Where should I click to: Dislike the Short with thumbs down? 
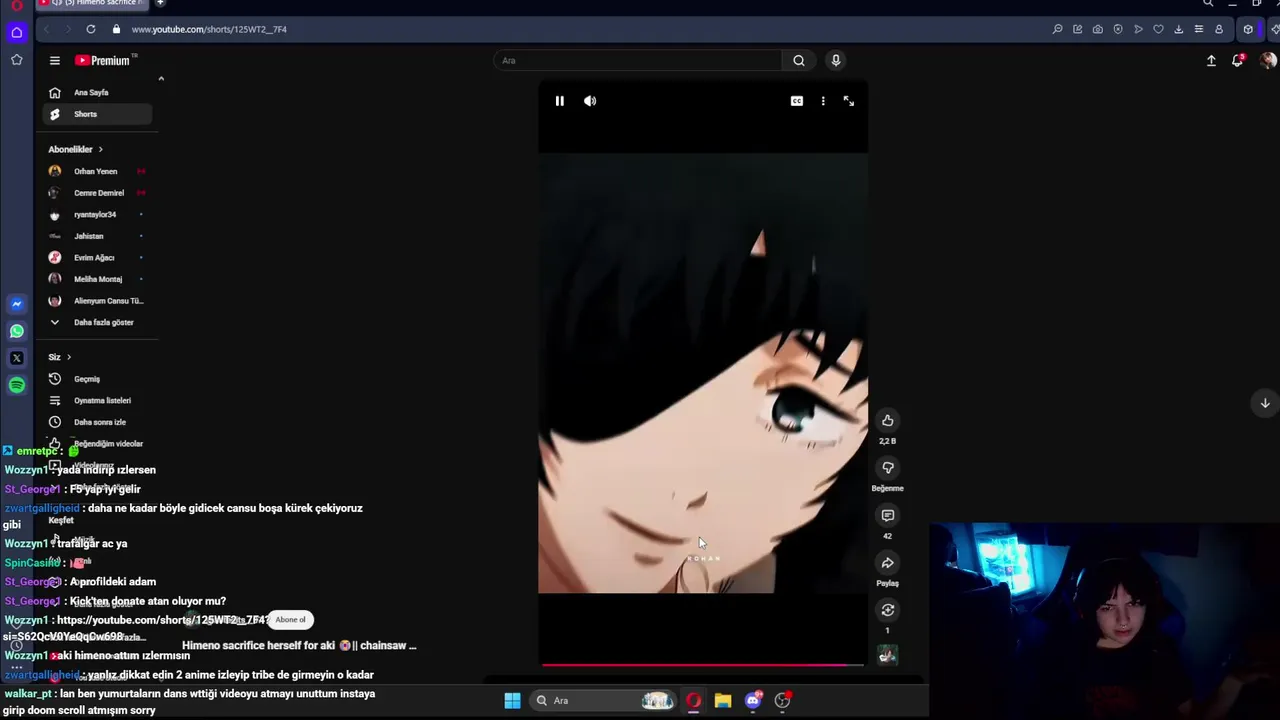click(x=887, y=467)
